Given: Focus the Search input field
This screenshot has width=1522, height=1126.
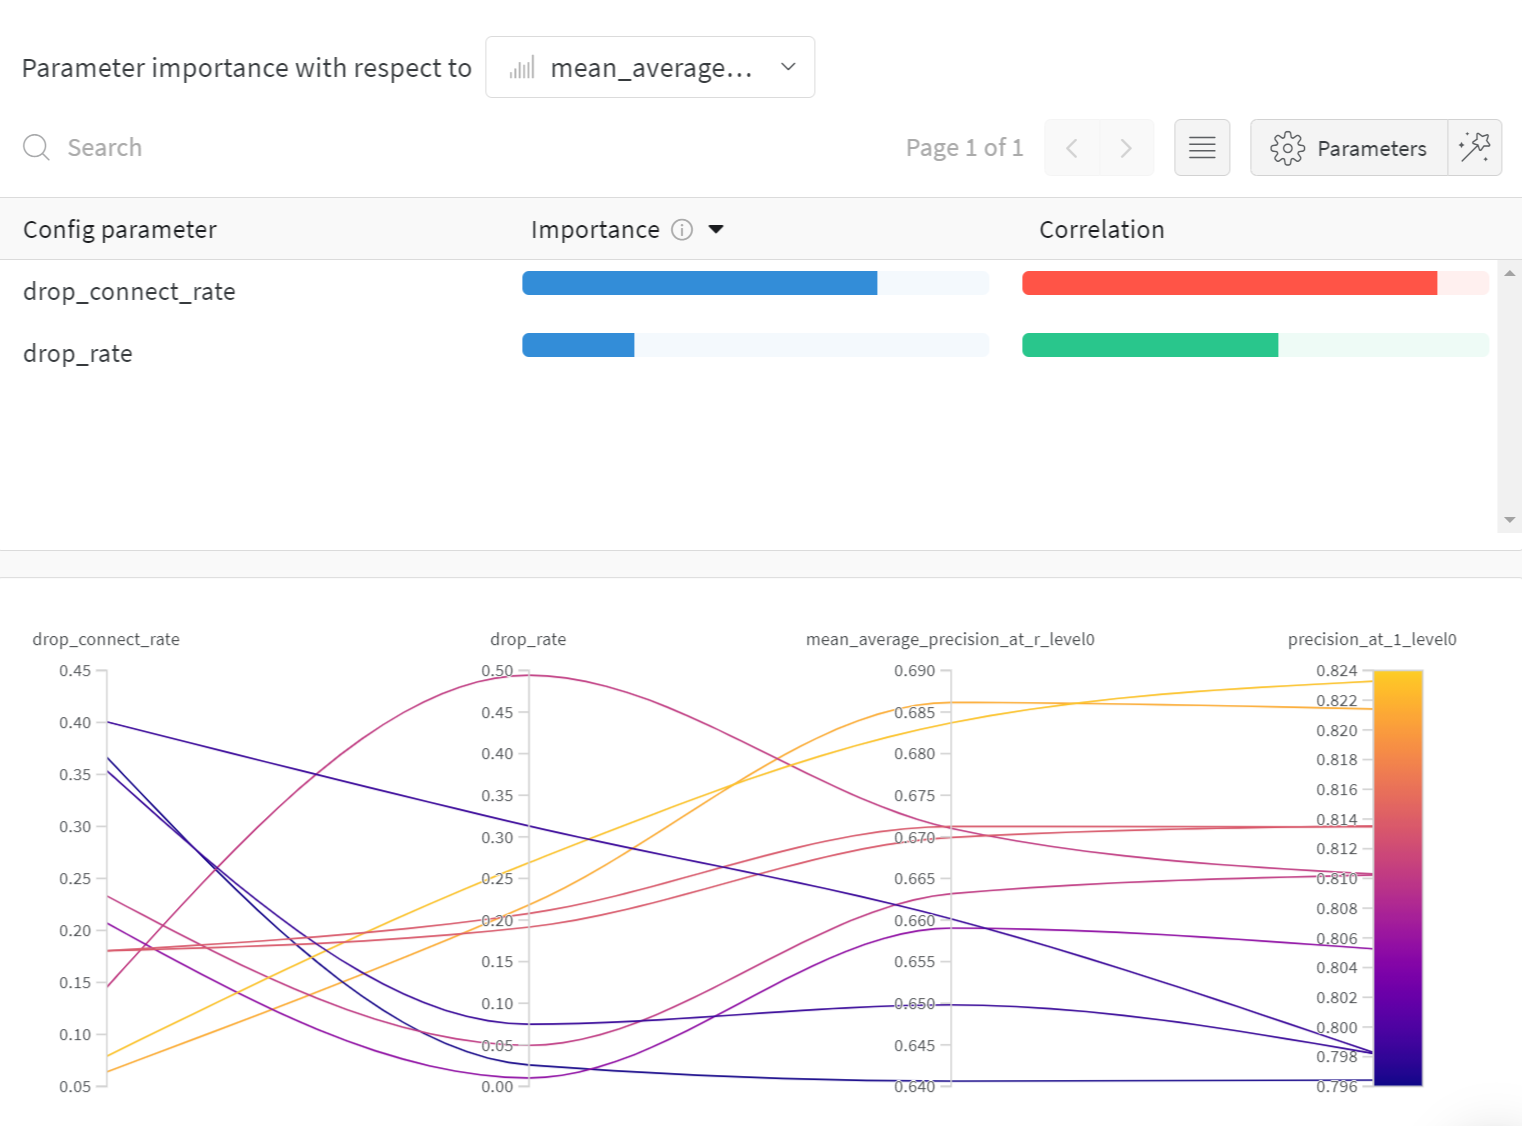Looking at the screenshot, I should [x=104, y=148].
